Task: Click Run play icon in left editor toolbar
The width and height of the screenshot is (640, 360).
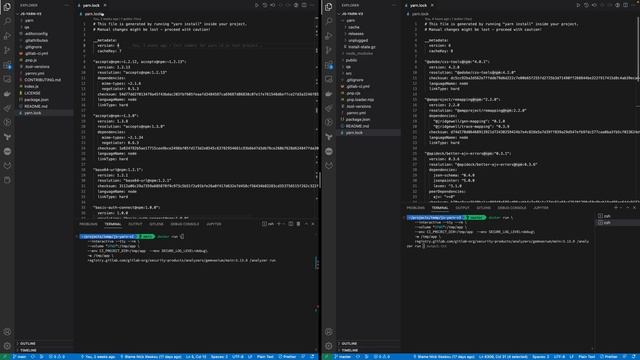Action: click(x=257, y=5)
